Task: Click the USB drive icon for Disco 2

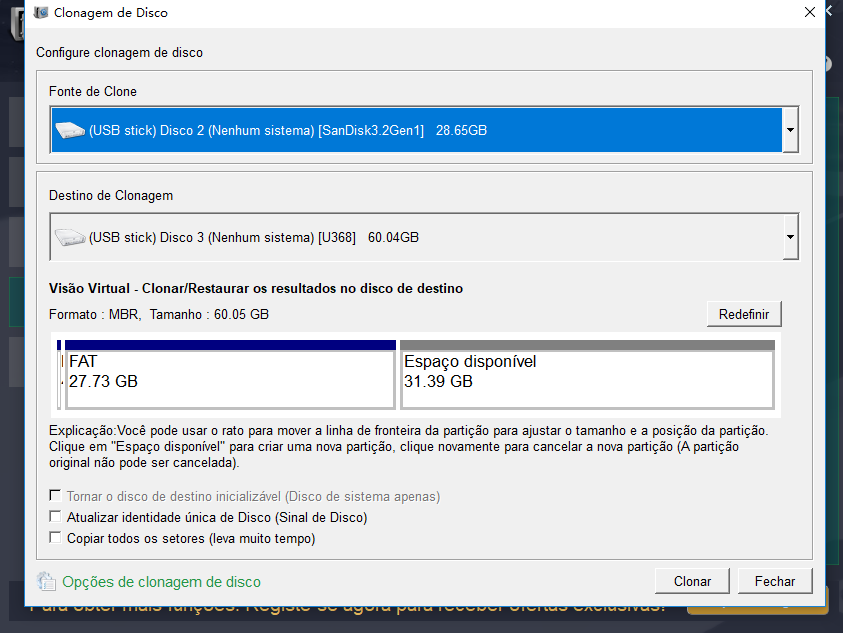Action: pyautogui.click(x=70, y=130)
